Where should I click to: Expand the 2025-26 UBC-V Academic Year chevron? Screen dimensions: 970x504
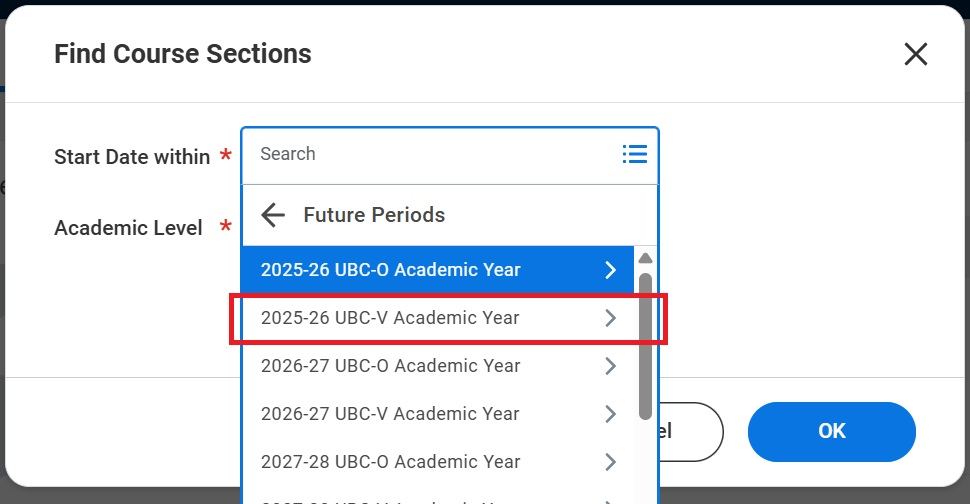pos(611,318)
